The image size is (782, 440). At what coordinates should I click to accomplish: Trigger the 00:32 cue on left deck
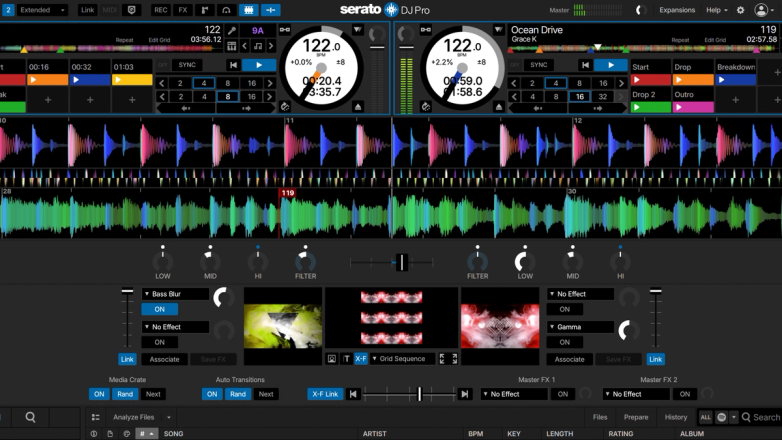(x=90, y=80)
